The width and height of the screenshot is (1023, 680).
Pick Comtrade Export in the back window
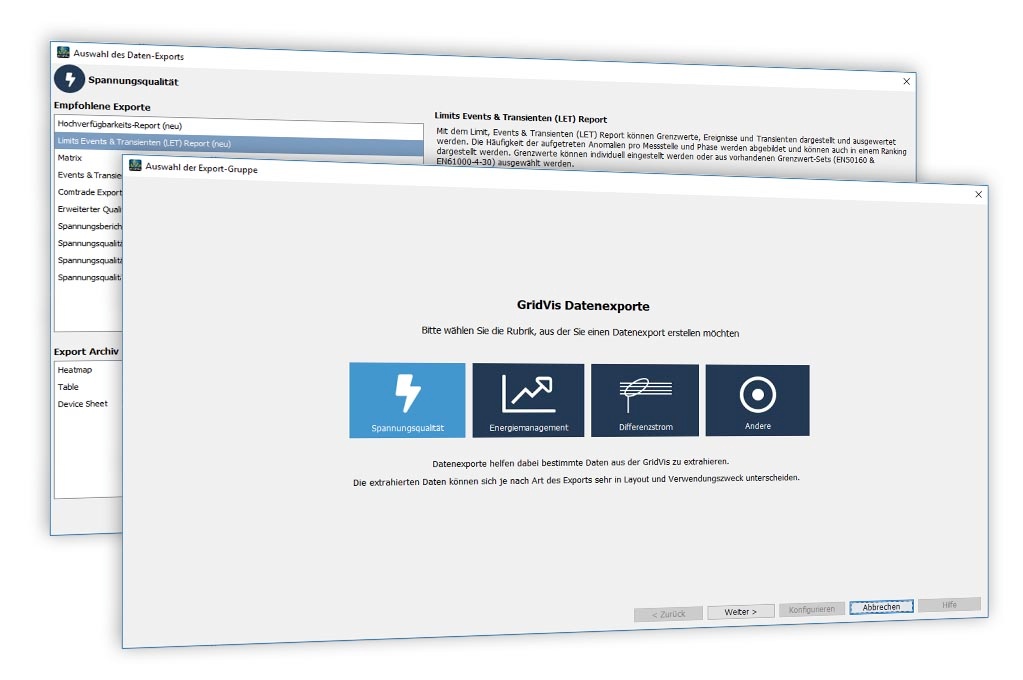[x=89, y=192]
